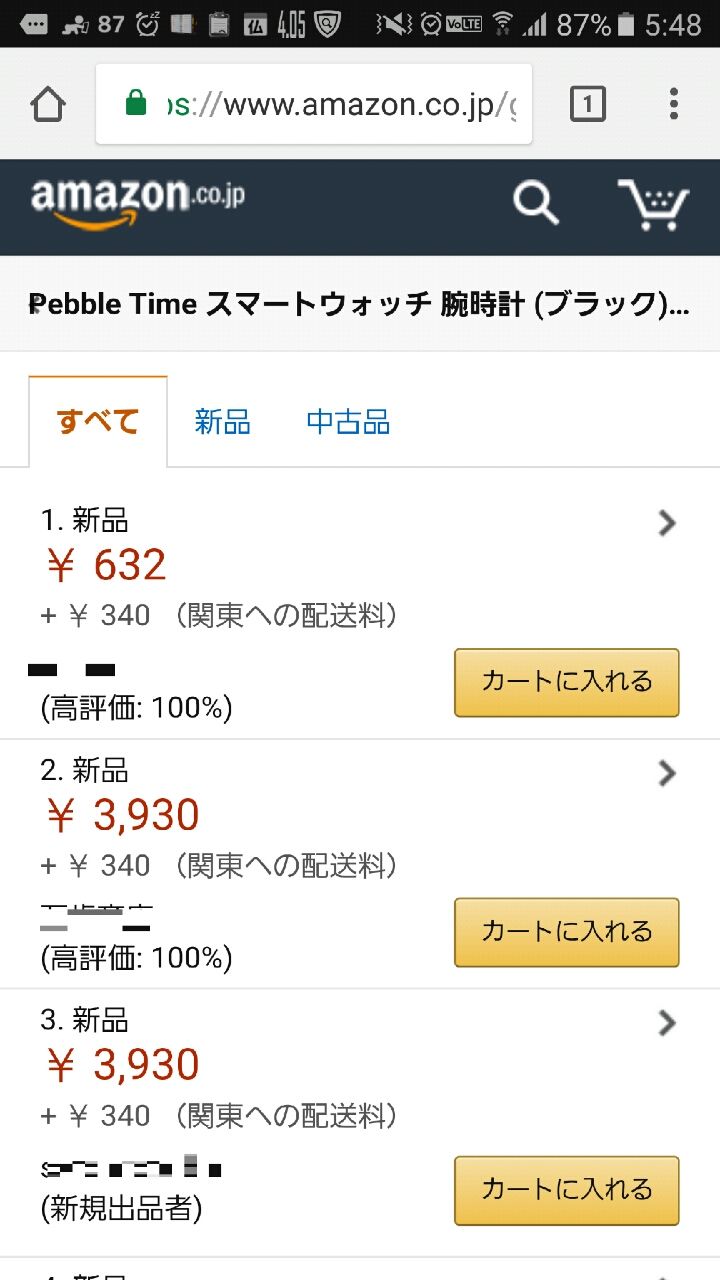
Task: Open the Pebble Time product title link
Action: (x=360, y=304)
